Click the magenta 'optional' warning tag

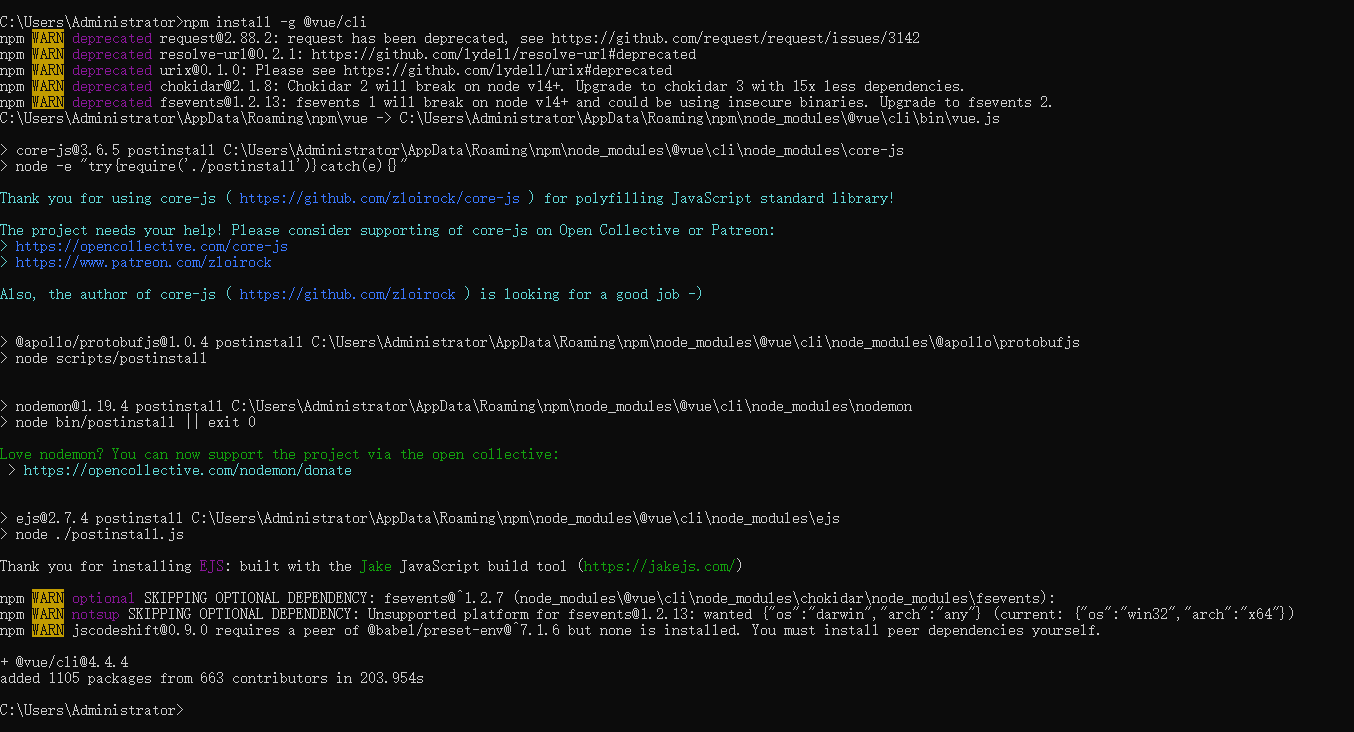pyautogui.click(x=104, y=598)
